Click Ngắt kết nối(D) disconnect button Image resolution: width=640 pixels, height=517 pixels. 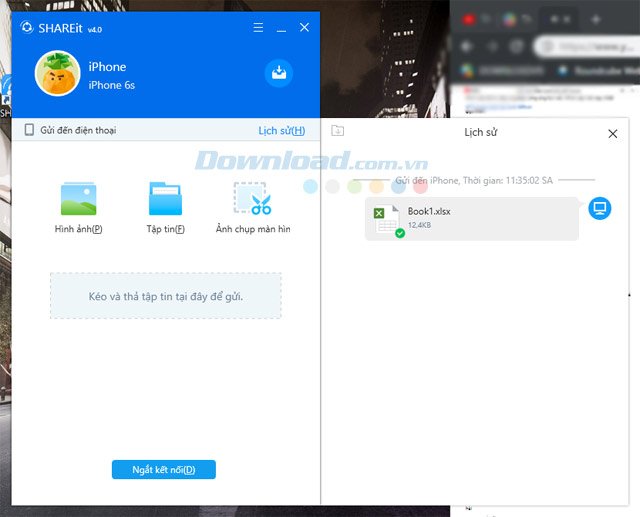164,470
